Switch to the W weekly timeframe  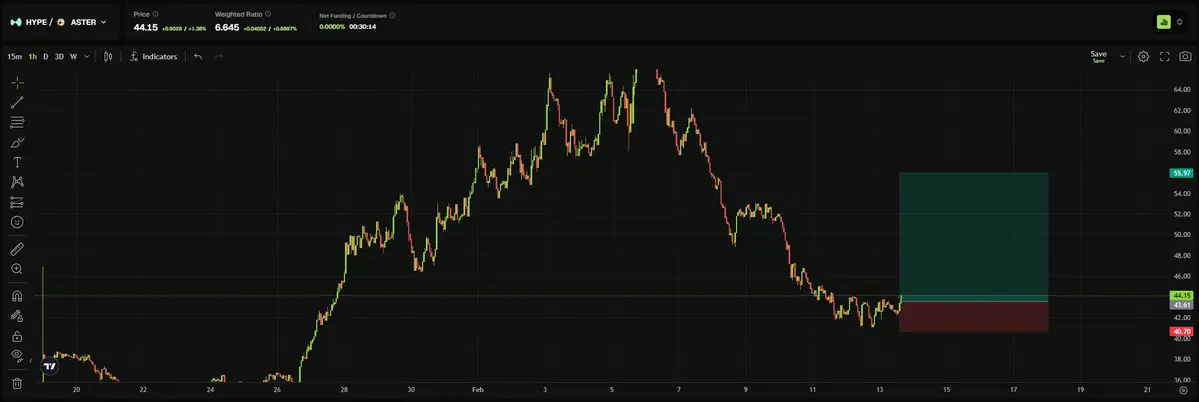[x=73, y=57]
